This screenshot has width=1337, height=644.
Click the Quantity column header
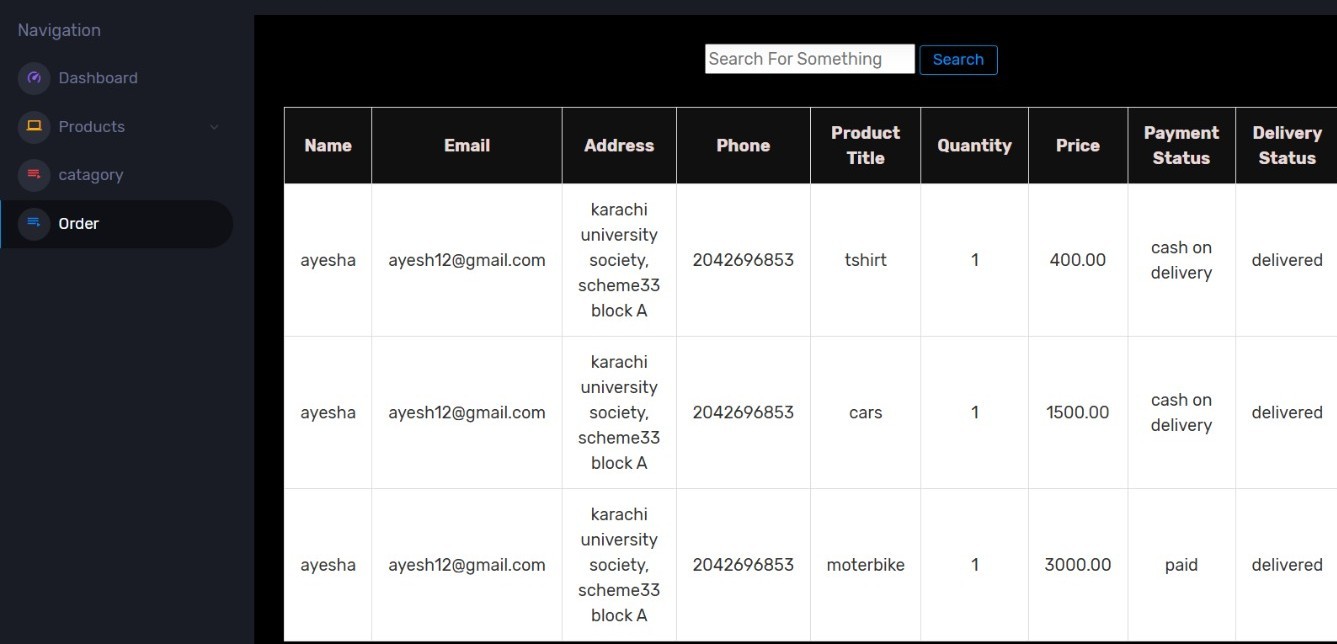(974, 145)
